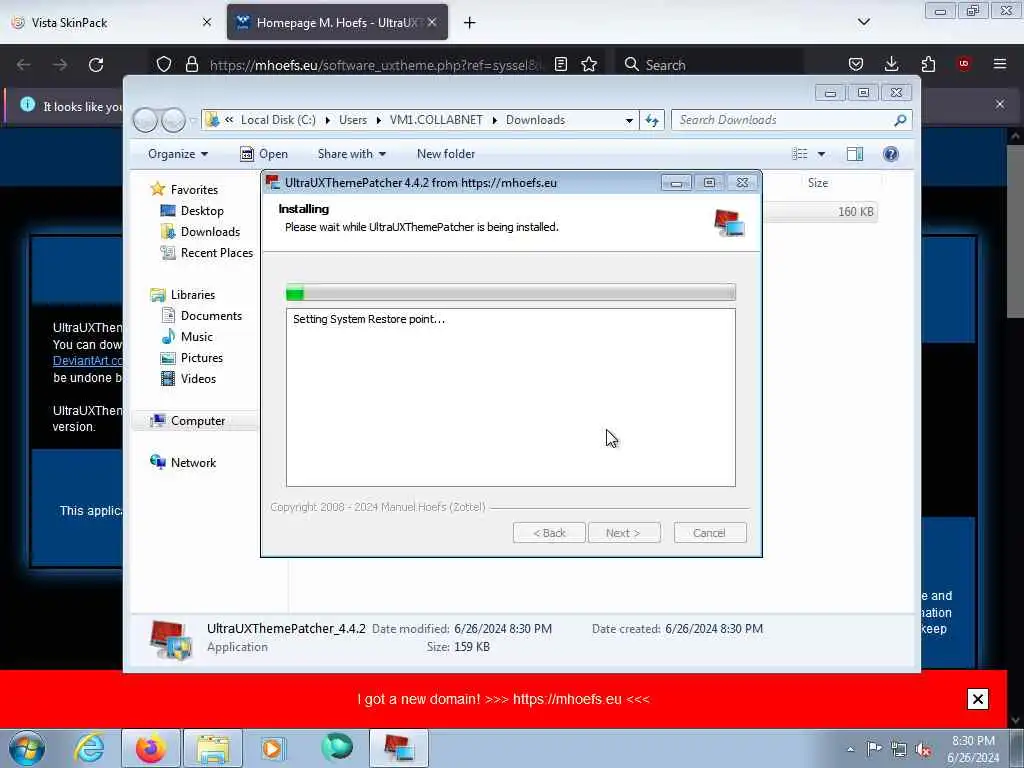
Task: Click the Firefox reload page icon
Action: tap(96, 65)
